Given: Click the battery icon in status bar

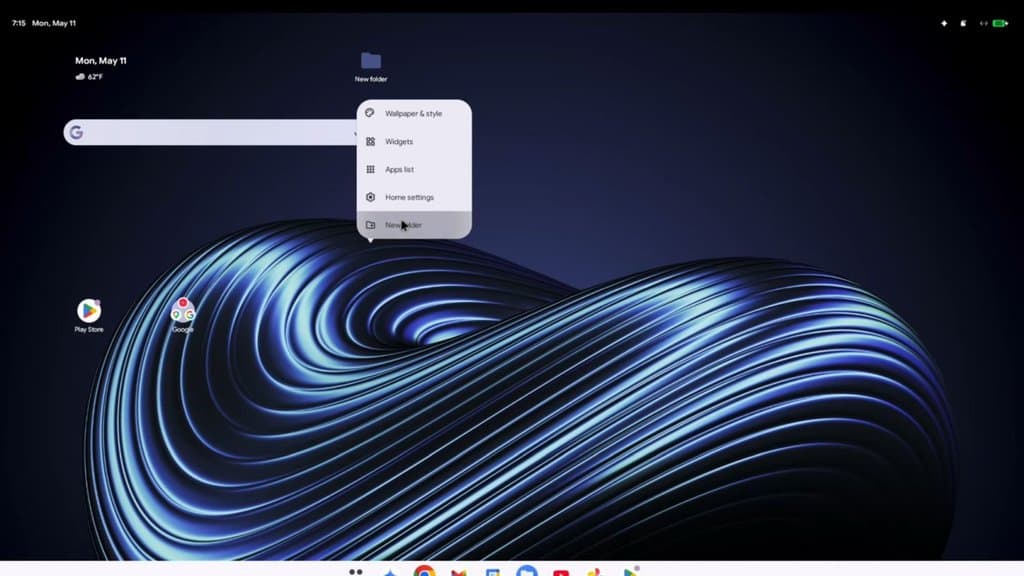Looking at the screenshot, I should 1000,24.
